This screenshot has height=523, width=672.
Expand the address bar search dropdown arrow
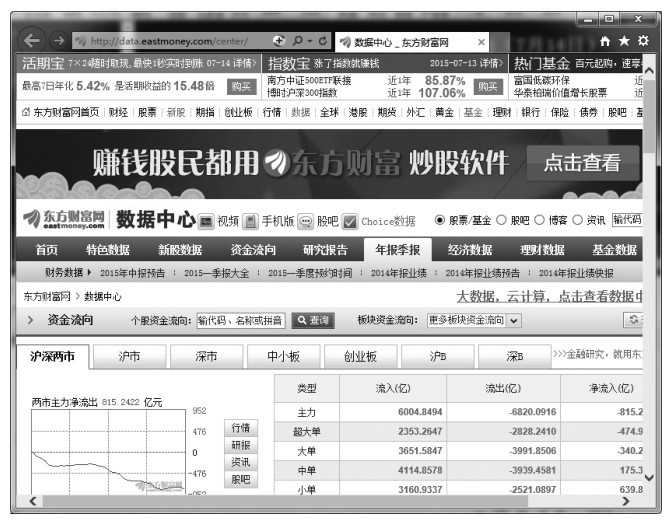309,41
